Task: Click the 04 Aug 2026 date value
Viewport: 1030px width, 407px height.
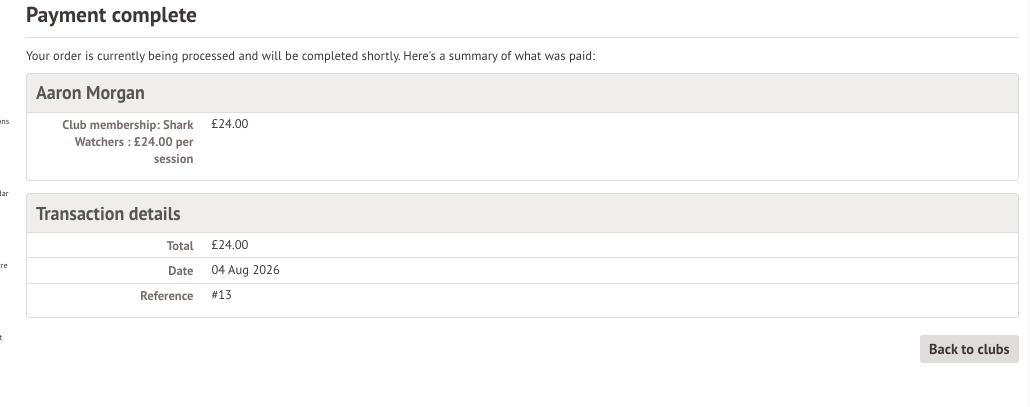Action: pyautogui.click(x=245, y=270)
